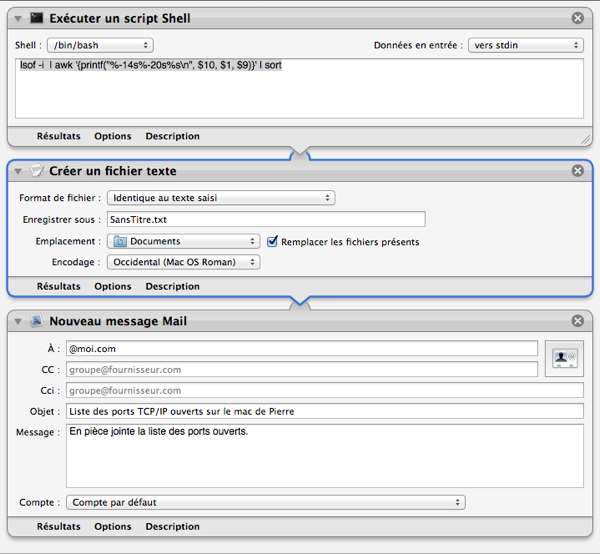
Task: Remove the Créer un fichier texte action
Action: click(578, 171)
